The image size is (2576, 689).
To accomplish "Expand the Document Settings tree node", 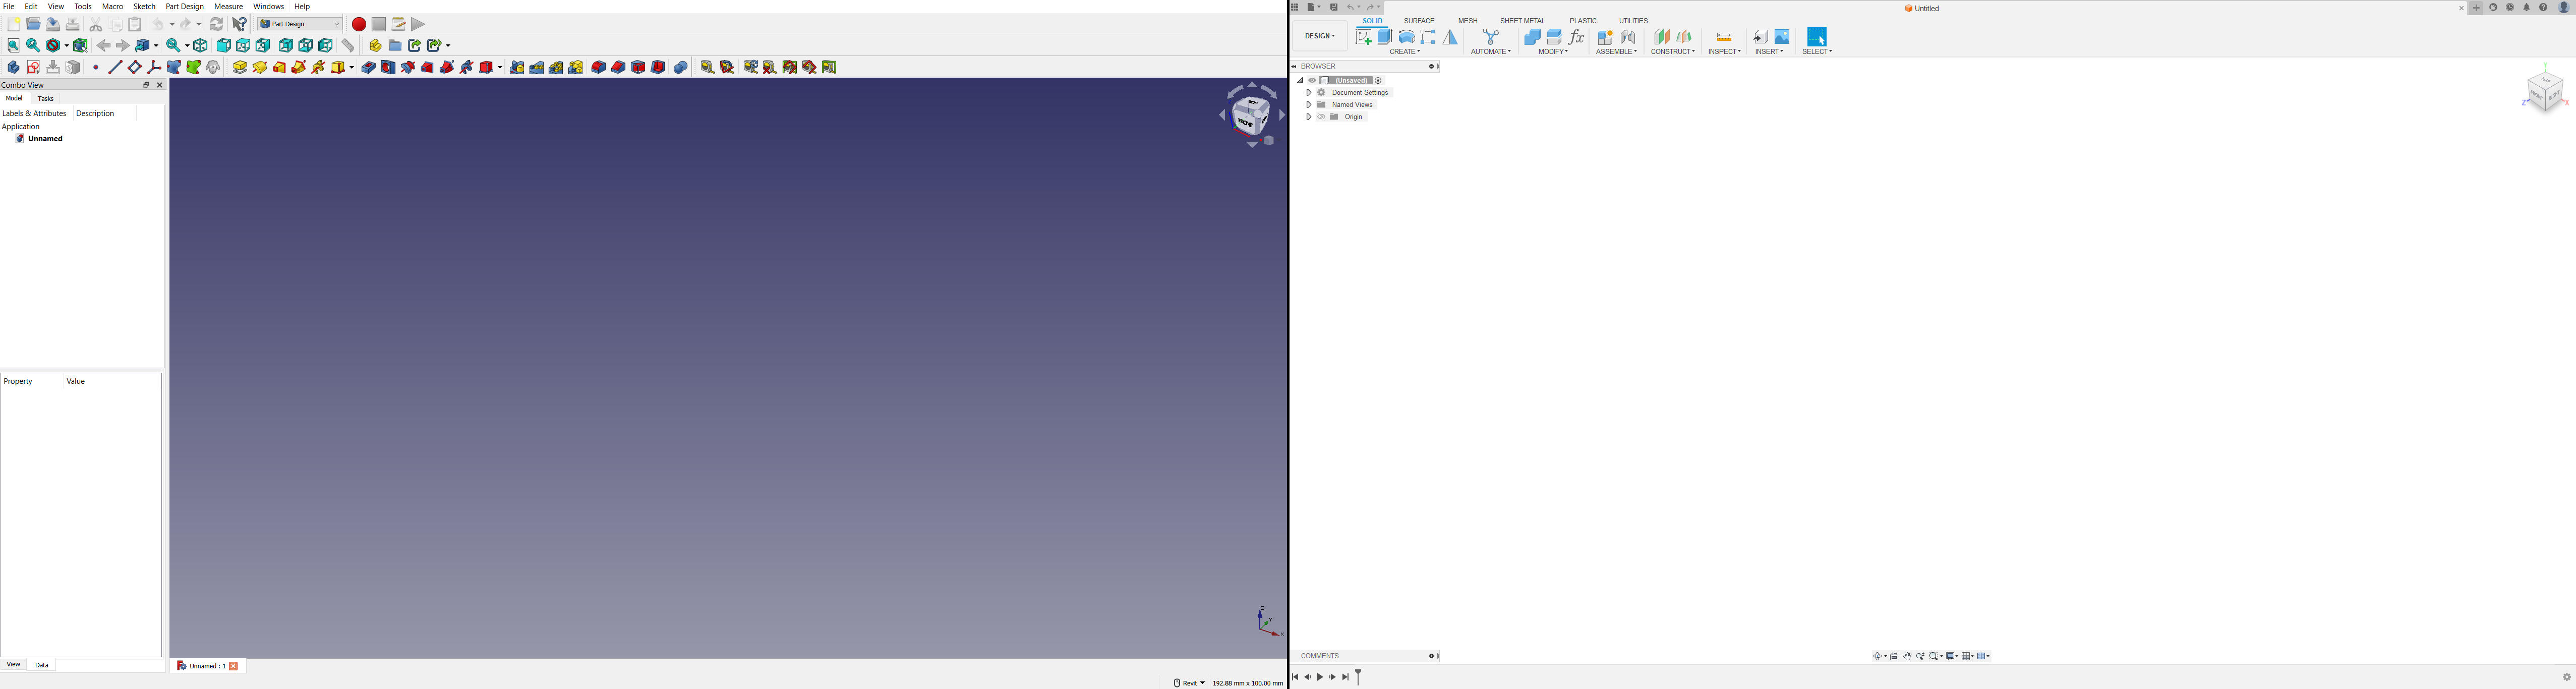I will click(x=1308, y=93).
